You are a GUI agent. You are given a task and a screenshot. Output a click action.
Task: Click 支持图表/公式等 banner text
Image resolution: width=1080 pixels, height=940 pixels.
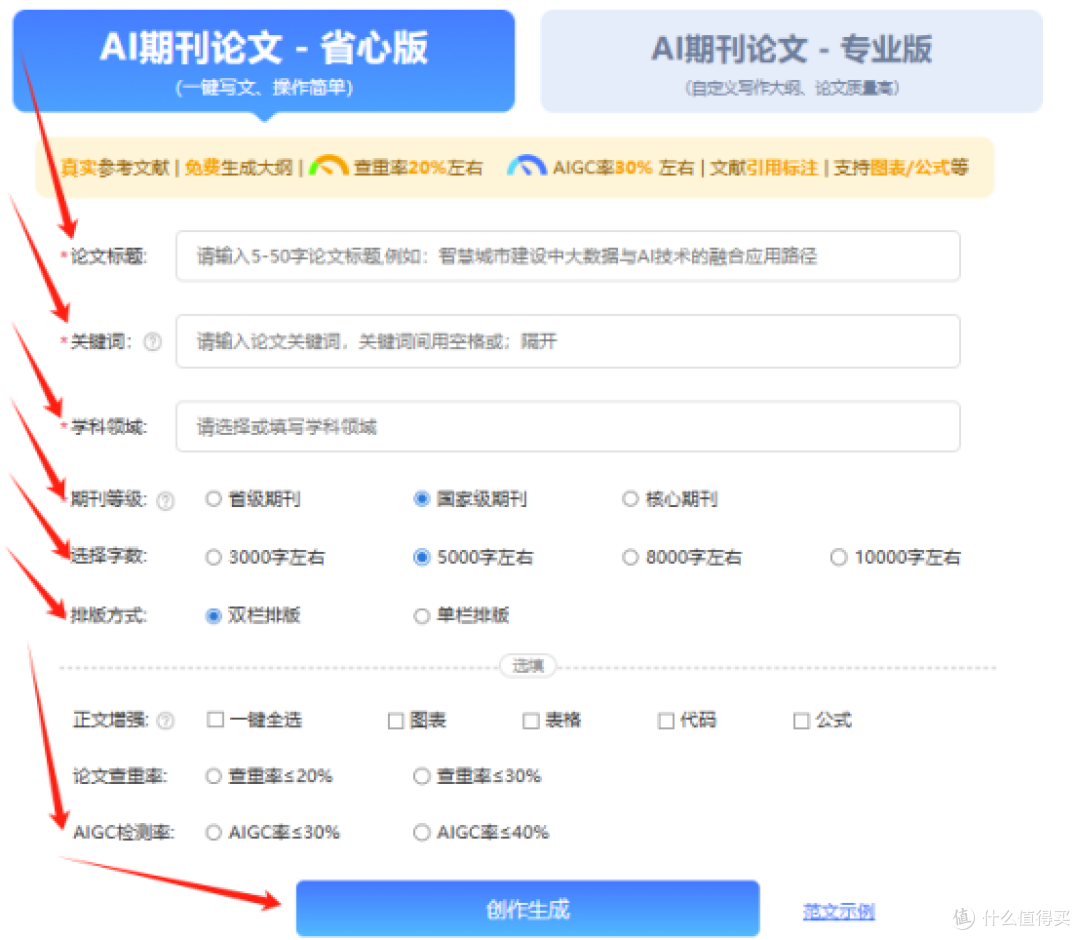(x=901, y=167)
